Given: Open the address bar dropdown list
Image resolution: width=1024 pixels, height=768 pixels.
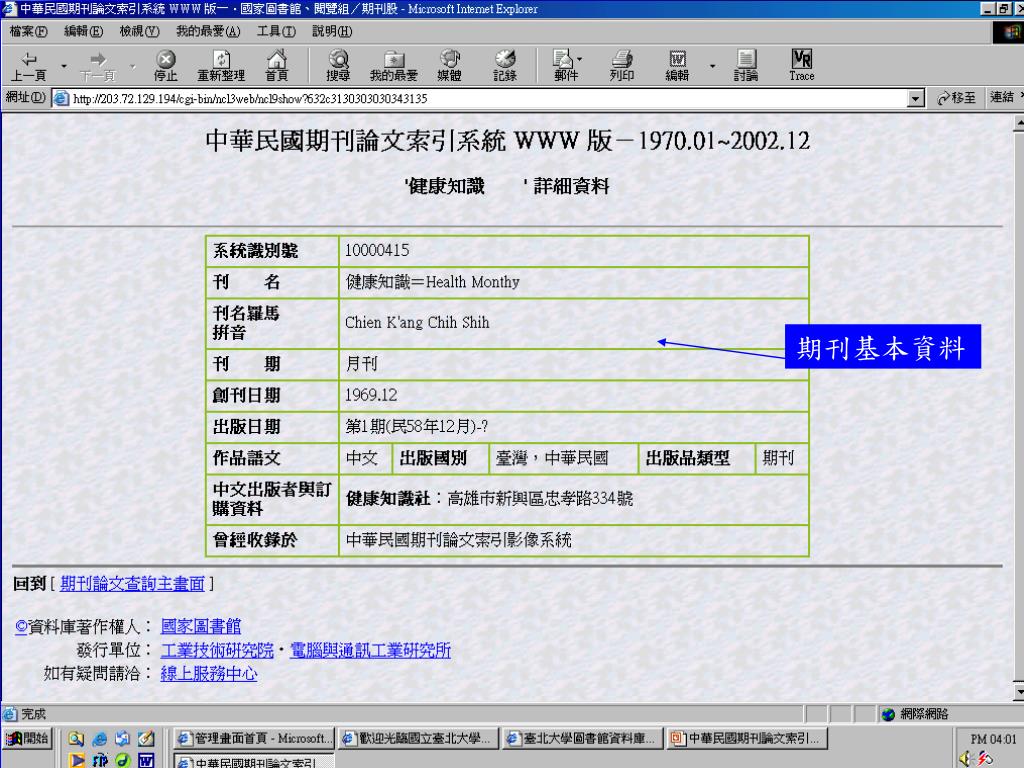Looking at the screenshot, I should click(x=916, y=99).
